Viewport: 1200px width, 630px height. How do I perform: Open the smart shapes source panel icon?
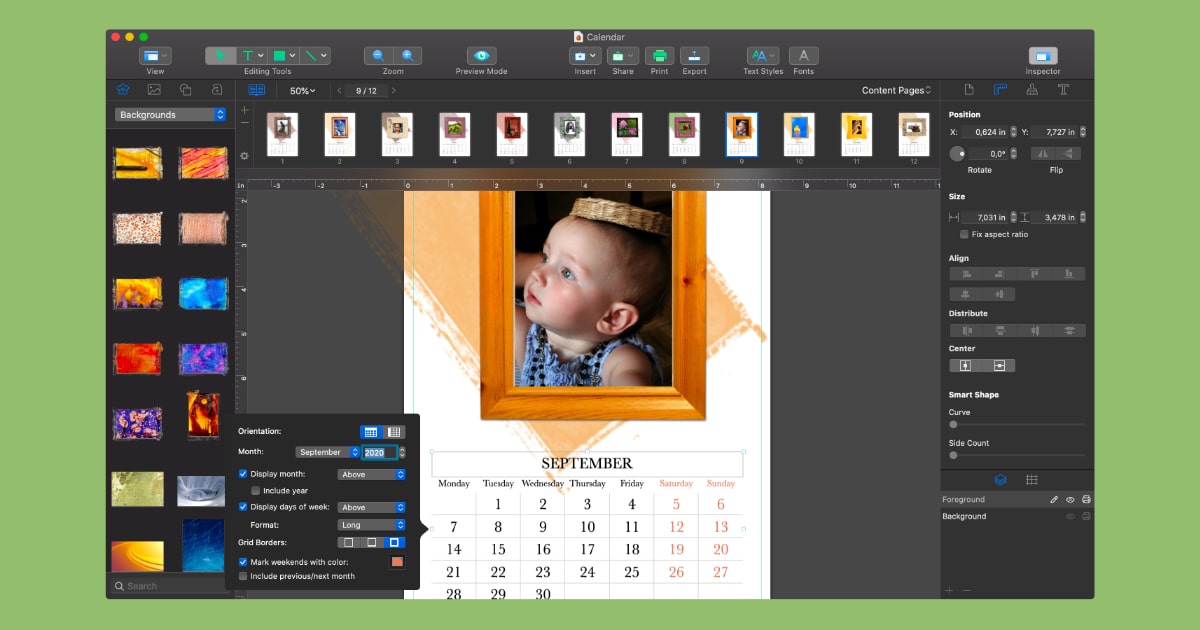[186, 90]
